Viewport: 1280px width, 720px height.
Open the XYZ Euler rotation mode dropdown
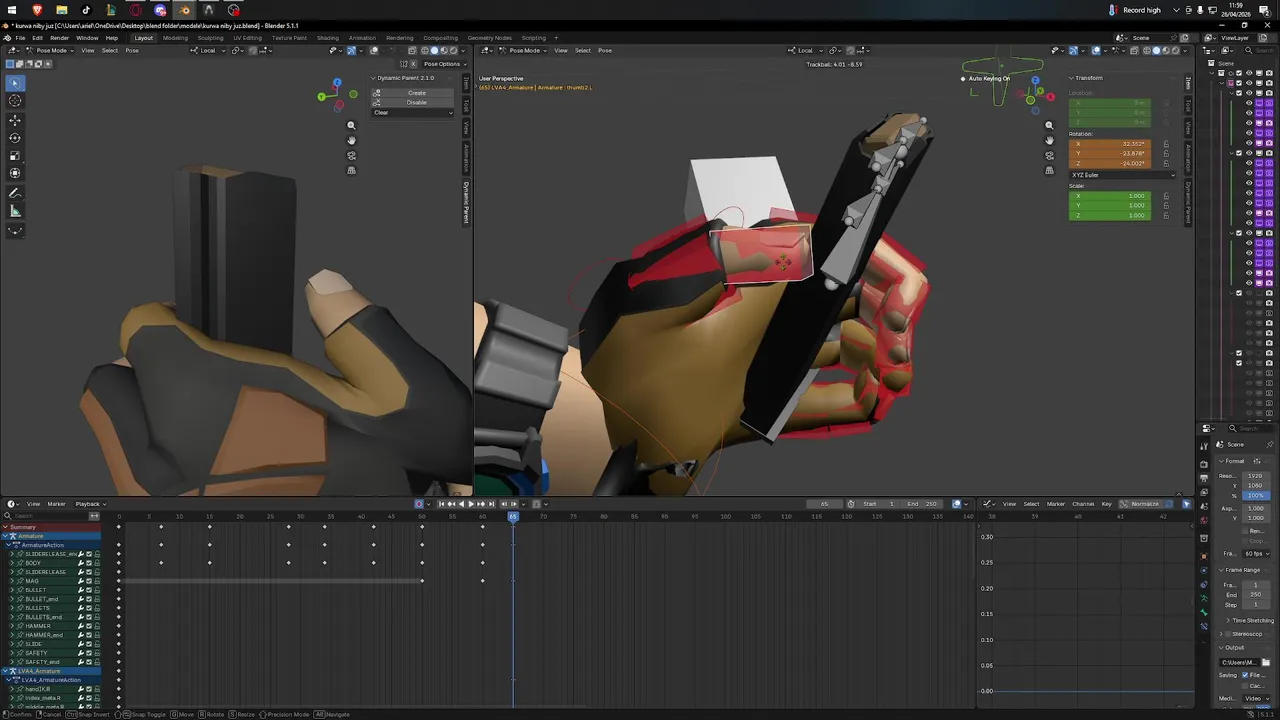(1122, 175)
